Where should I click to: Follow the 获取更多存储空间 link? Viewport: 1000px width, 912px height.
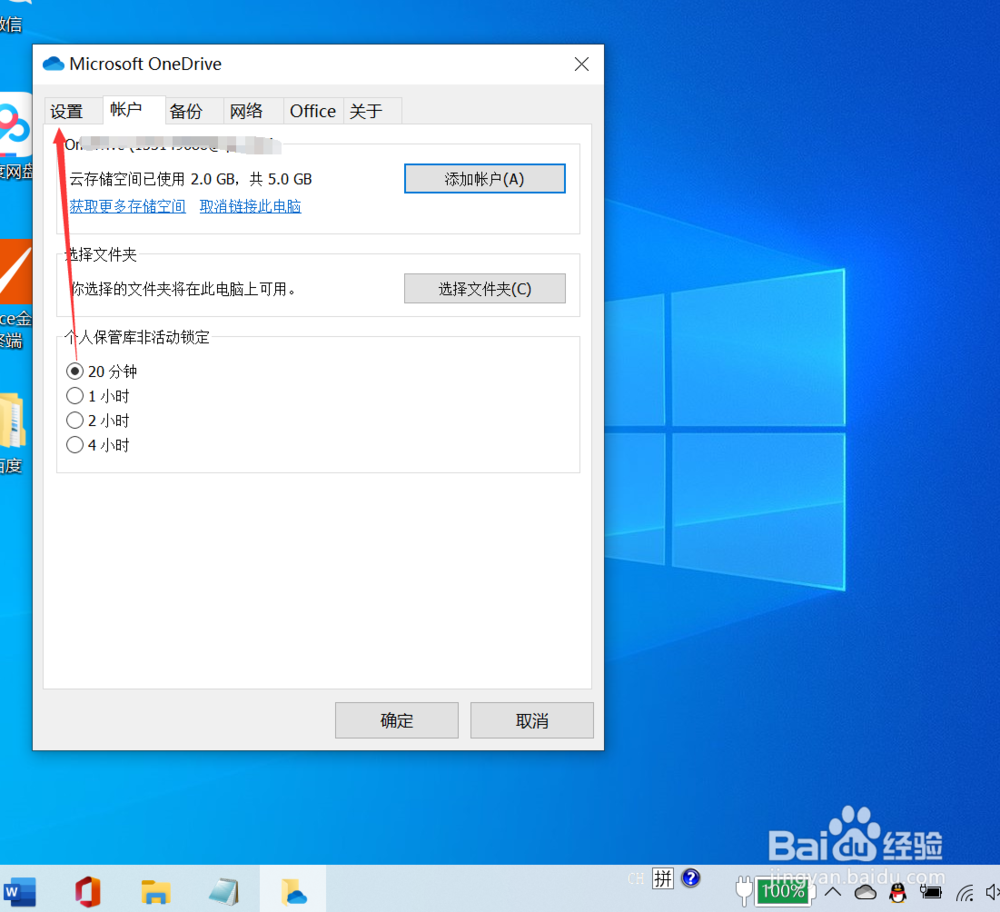tap(128, 206)
